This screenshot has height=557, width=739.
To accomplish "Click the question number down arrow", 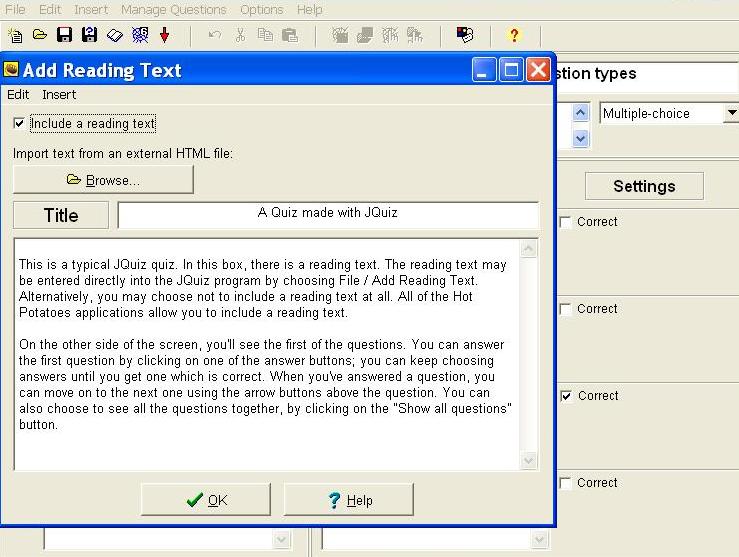I will [581, 139].
